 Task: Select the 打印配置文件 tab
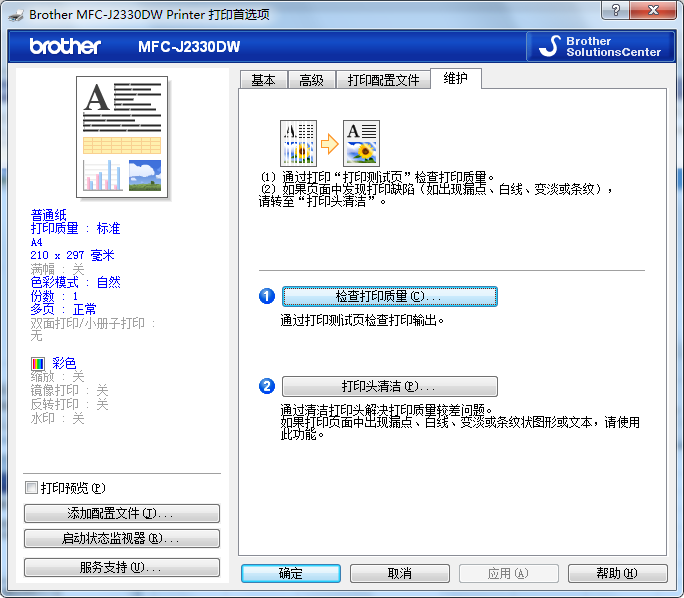click(x=383, y=80)
